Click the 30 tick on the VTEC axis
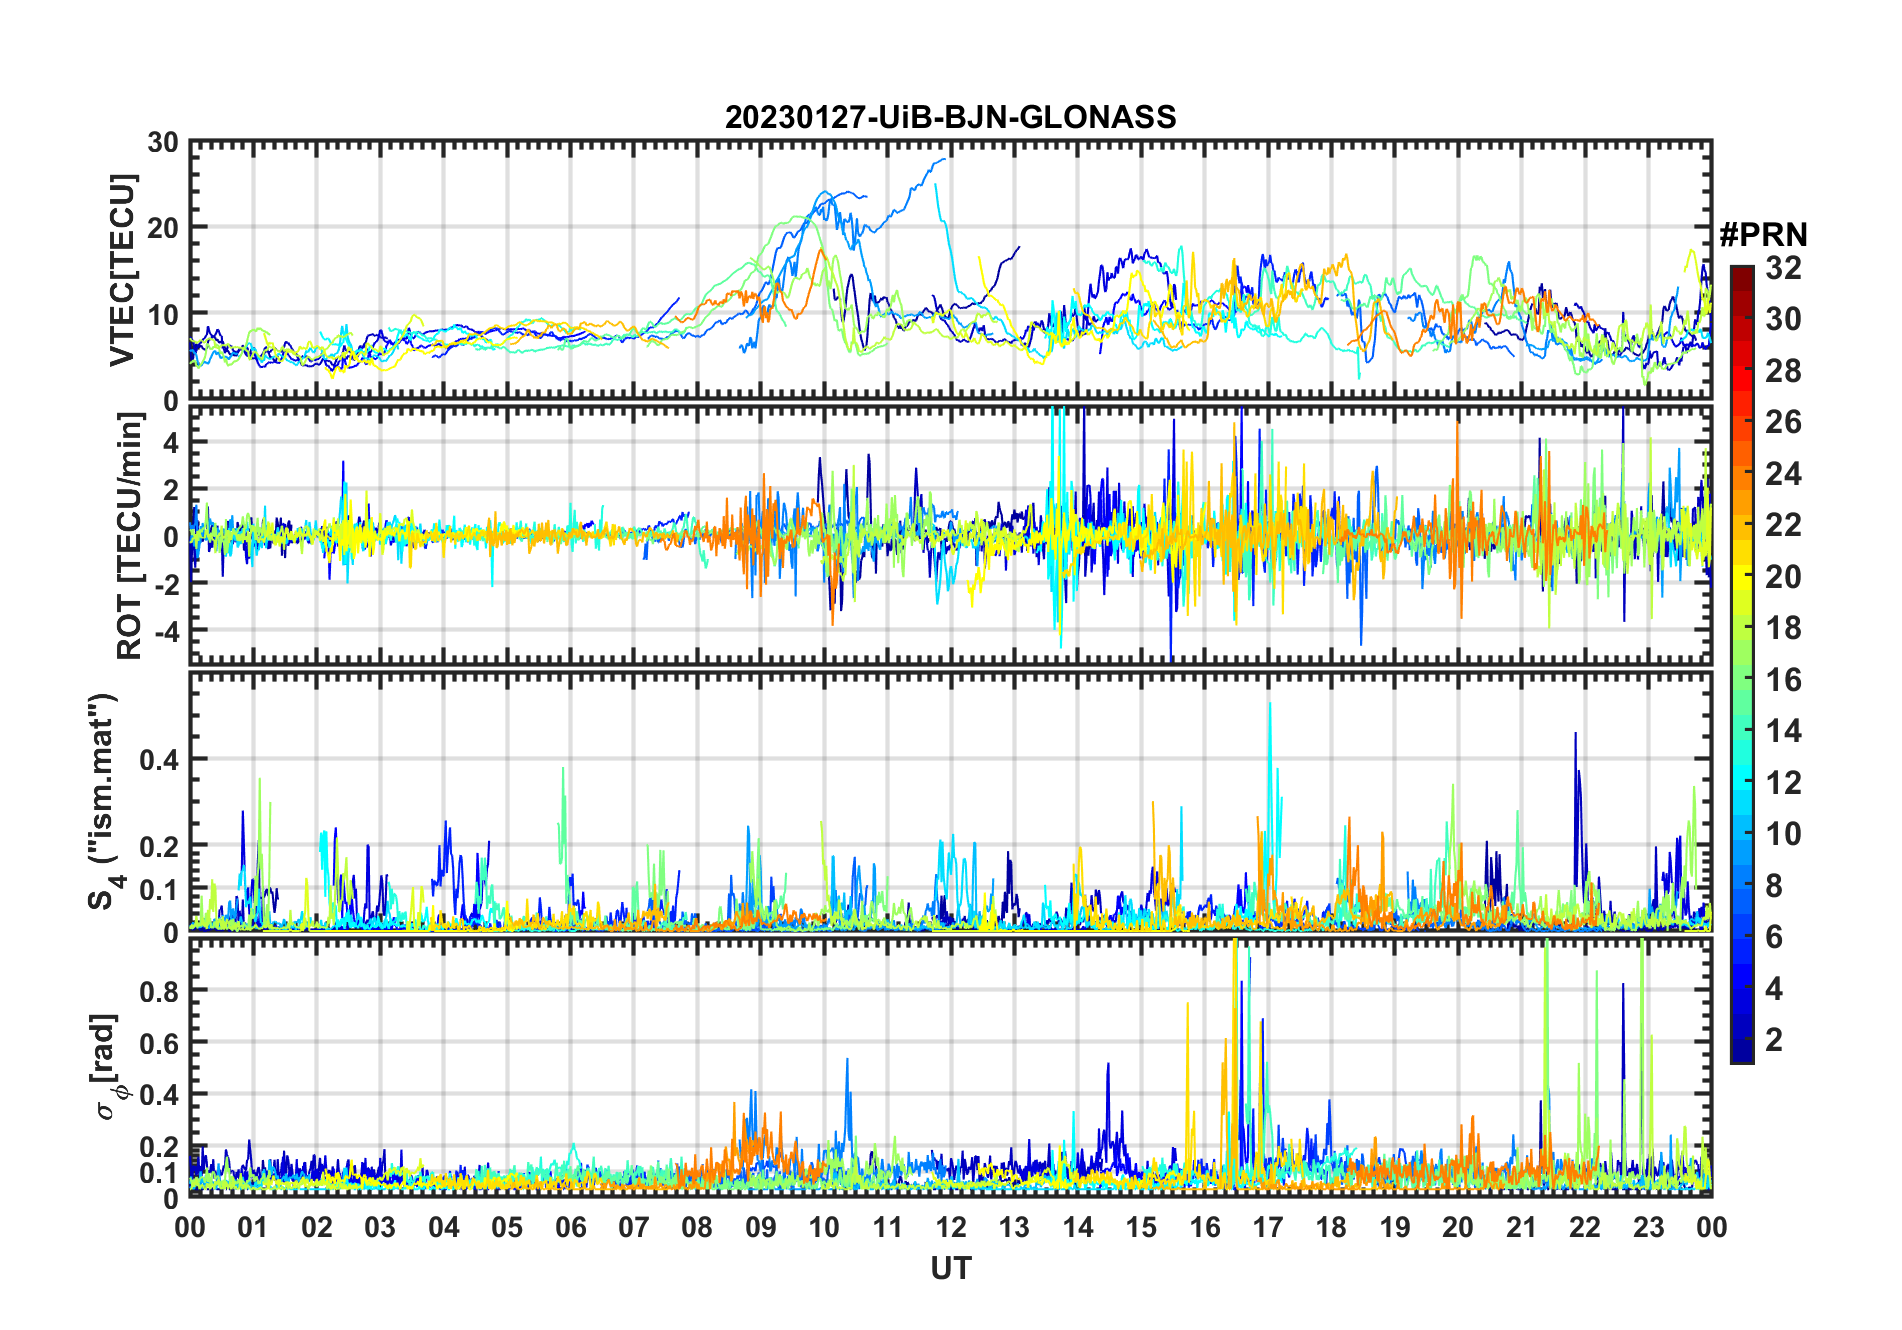This screenshot has width=1902, height=1330. [163, 143]
